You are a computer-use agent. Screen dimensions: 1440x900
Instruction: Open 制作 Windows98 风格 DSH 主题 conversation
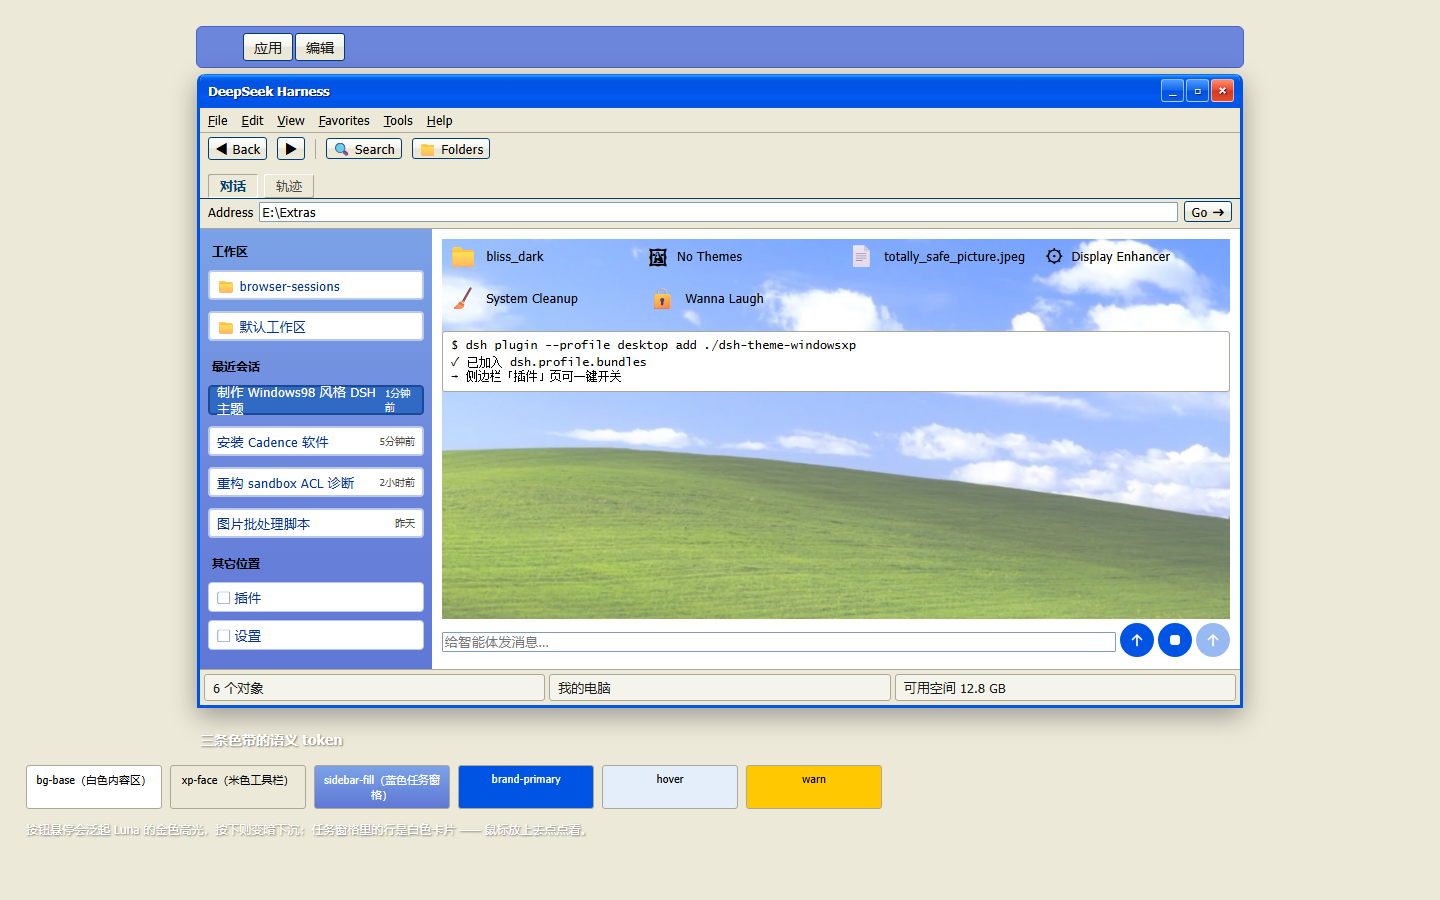pos(316,400)
